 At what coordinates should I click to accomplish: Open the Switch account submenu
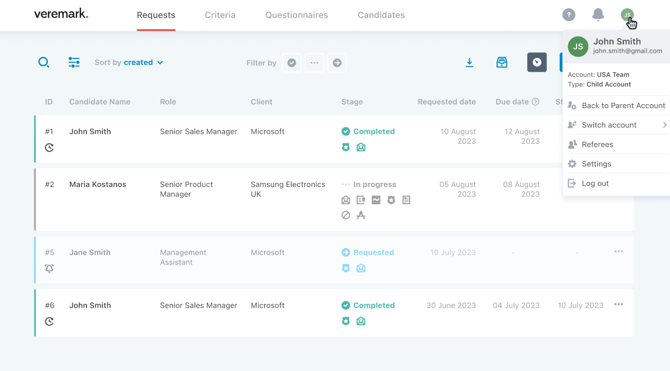tap(617, 125)
